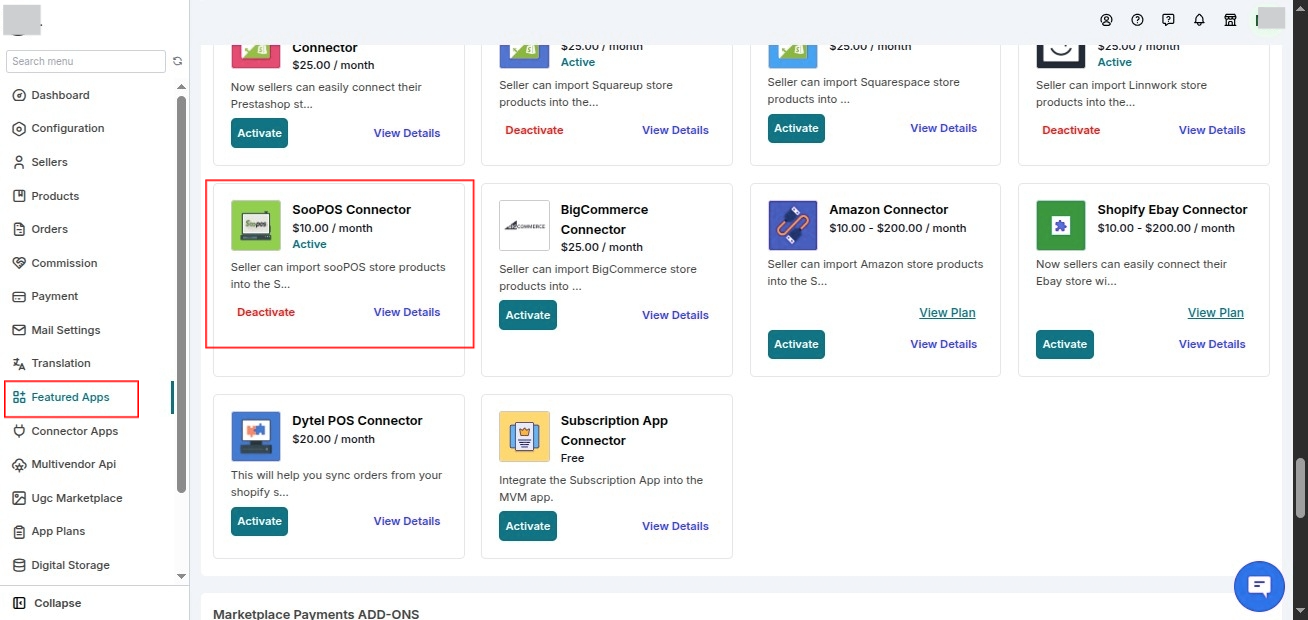Click the Featured Apps grid icon

click(x=19, y=397)
